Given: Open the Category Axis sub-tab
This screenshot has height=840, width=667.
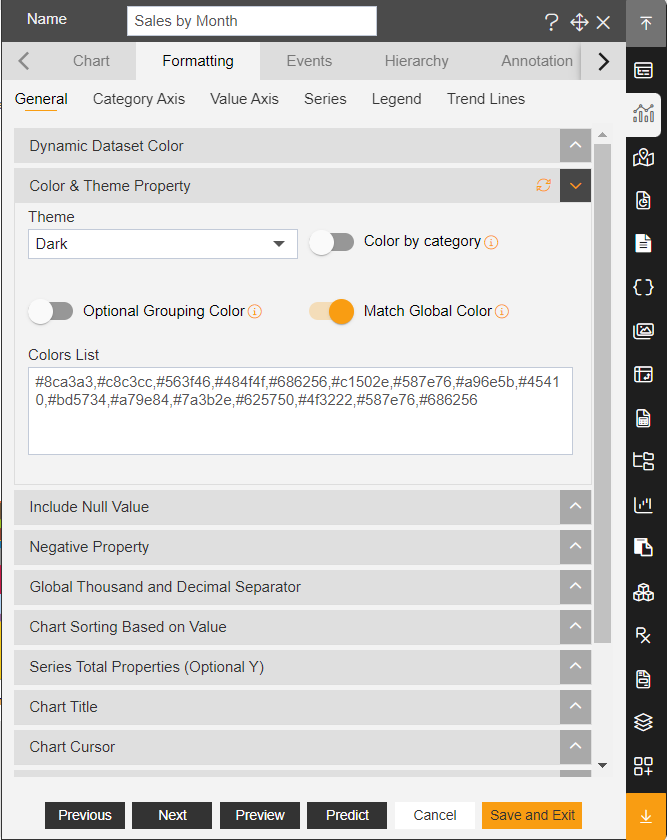Looking at the screenshot, I should [x=139, y=99].
